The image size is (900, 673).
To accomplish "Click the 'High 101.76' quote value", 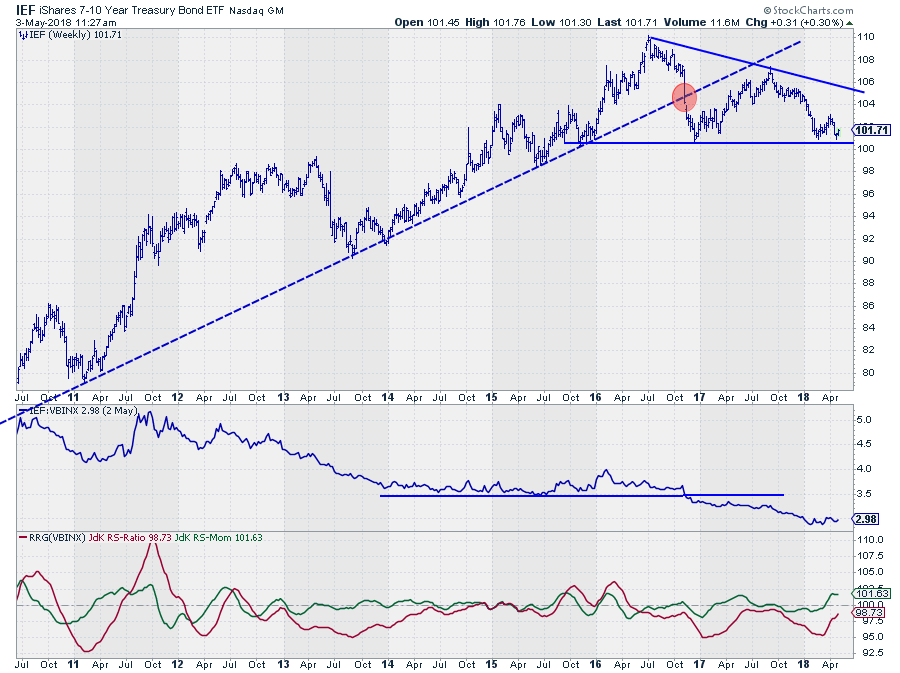I will tap(495, 22).
